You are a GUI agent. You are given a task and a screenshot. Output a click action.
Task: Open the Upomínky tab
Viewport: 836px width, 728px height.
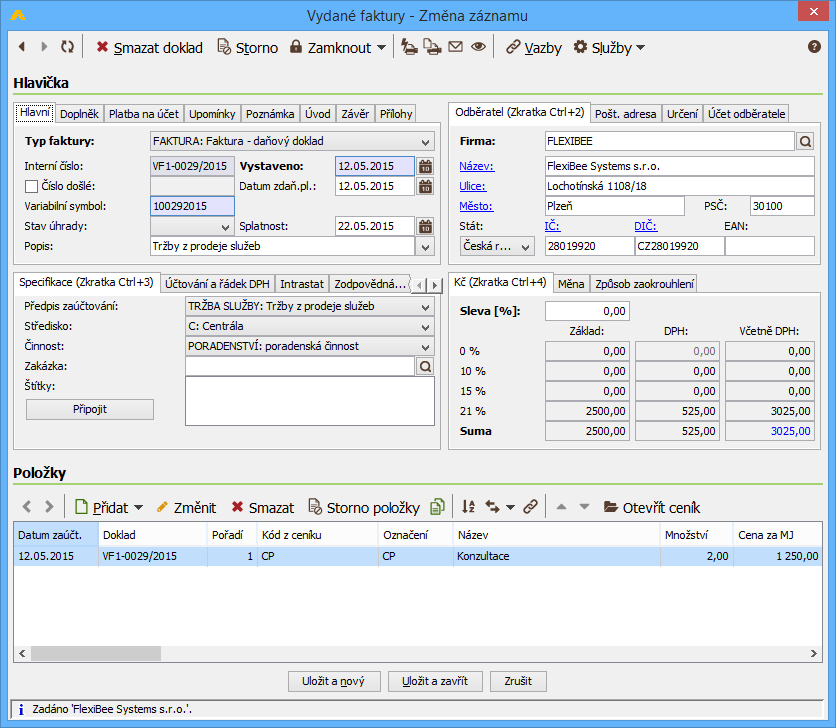[212, 114]
